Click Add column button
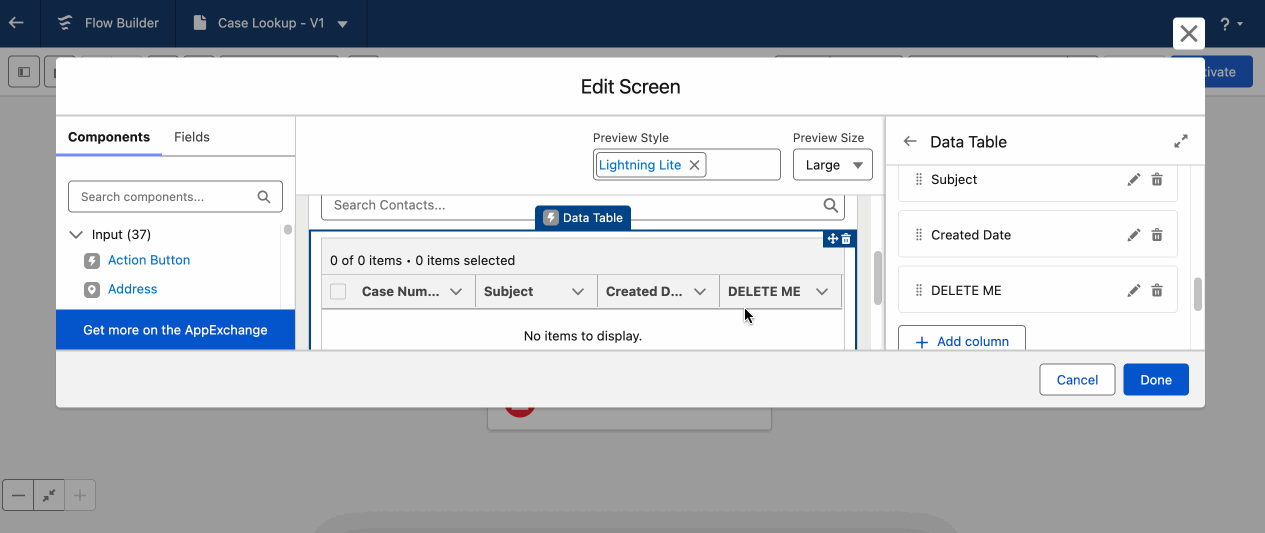Screen dimensions: 1265x533 pos(962,340)
